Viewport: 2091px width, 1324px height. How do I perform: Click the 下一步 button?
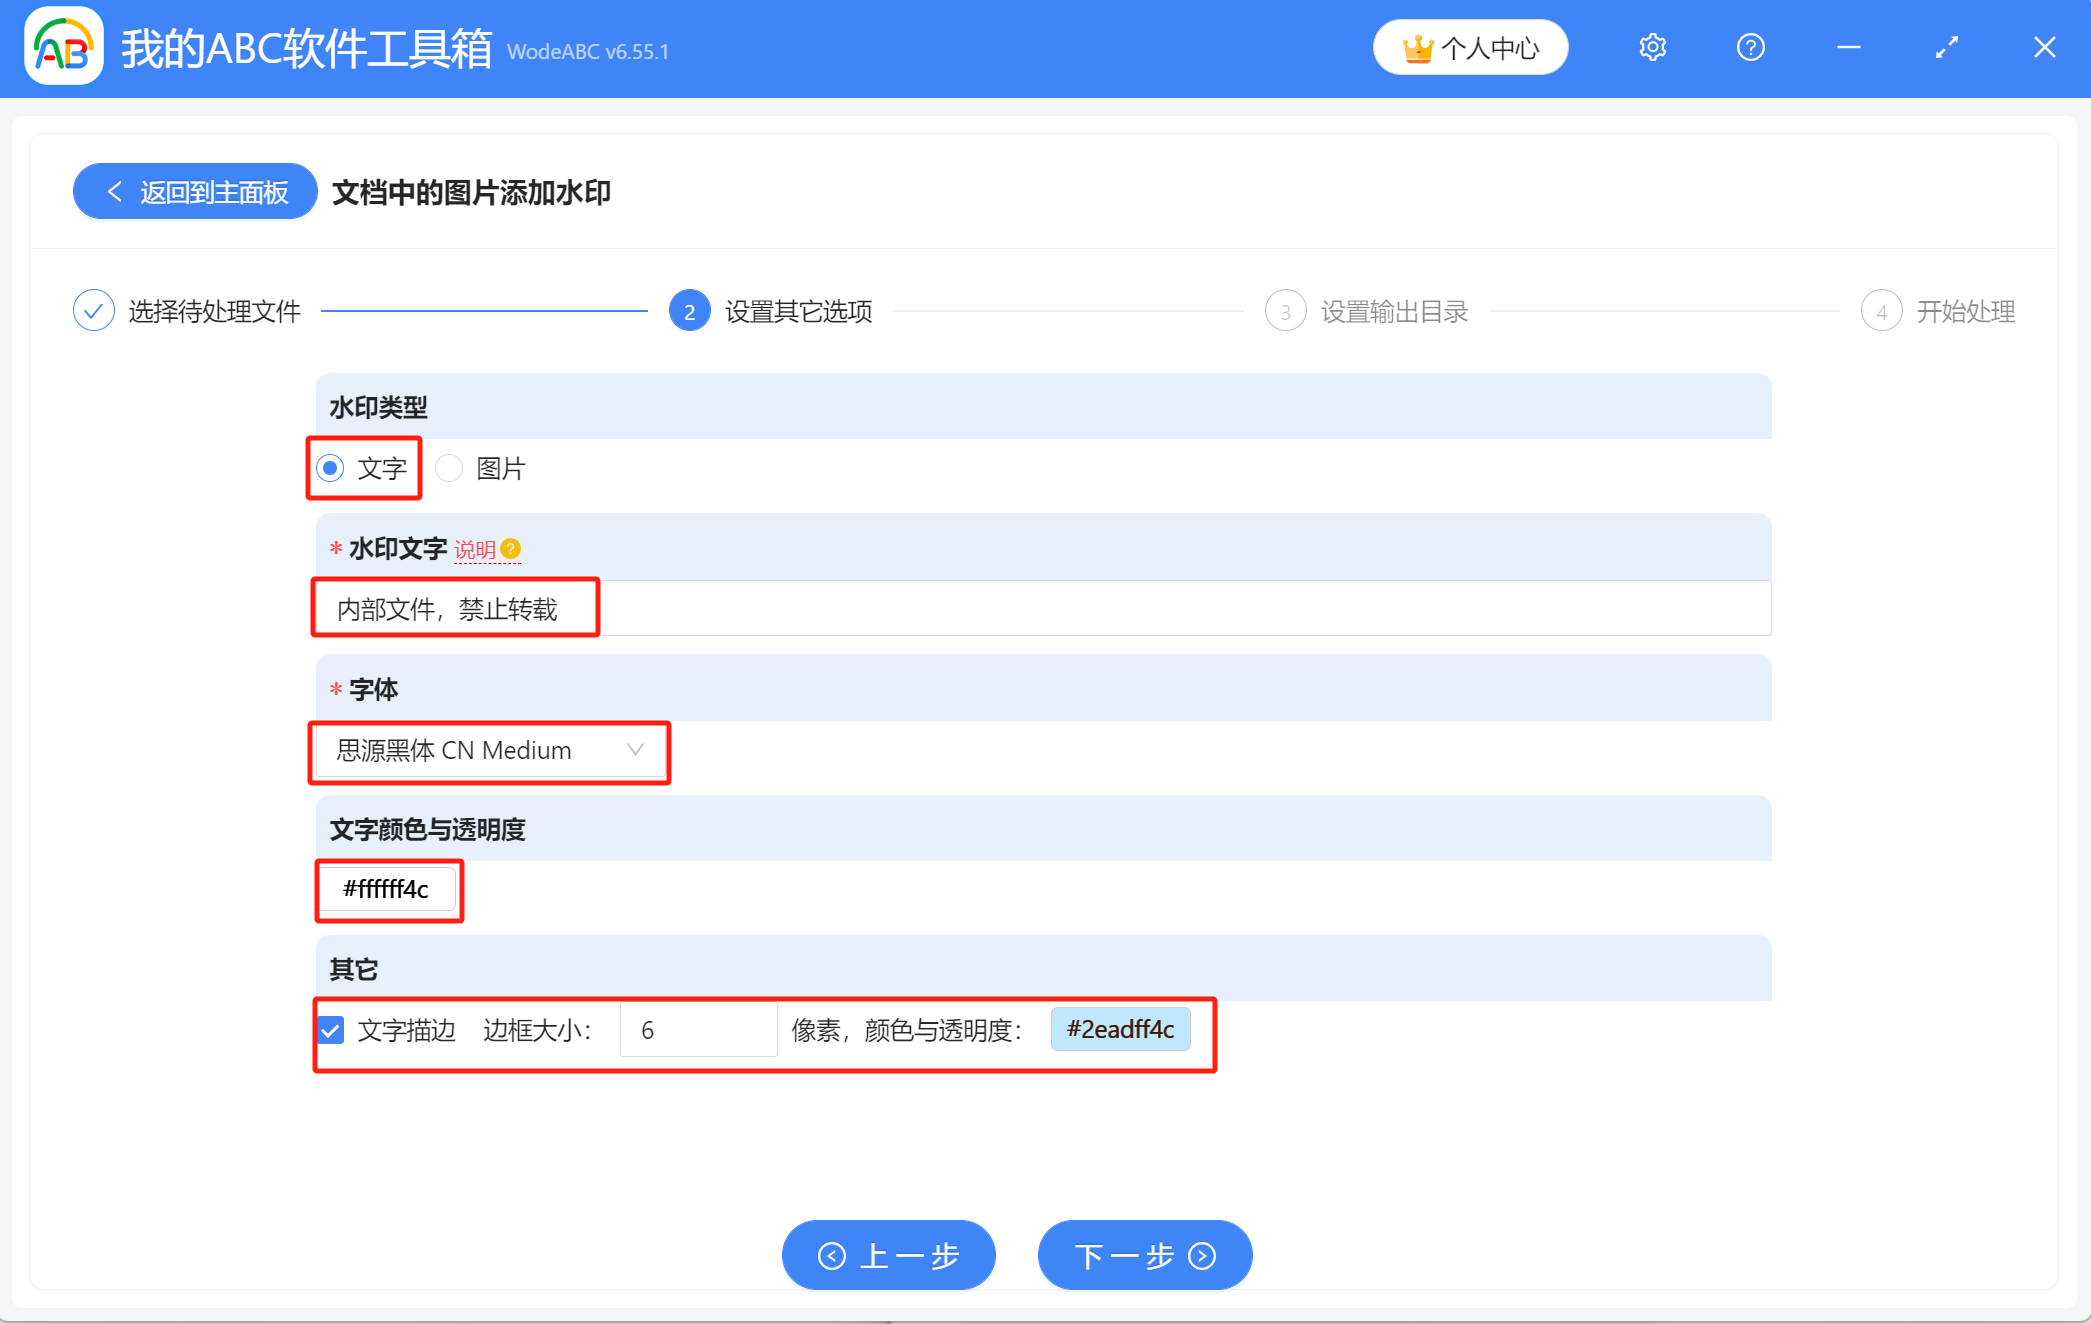[x=1144, y=1255]
